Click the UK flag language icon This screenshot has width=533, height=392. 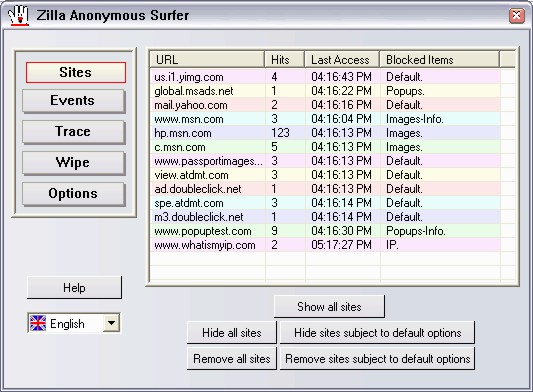click(38, 323)
